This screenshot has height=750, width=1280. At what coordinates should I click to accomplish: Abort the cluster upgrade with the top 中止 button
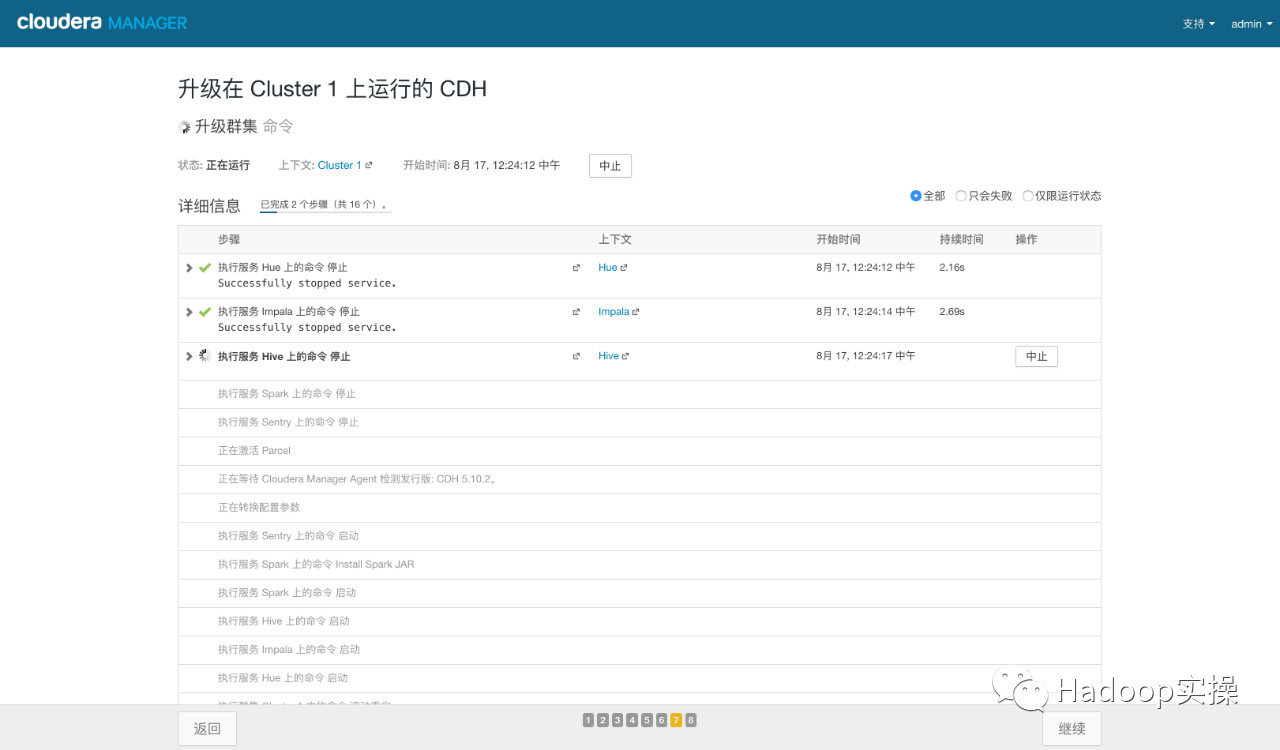pyautogui.click(x=610, y=166)
